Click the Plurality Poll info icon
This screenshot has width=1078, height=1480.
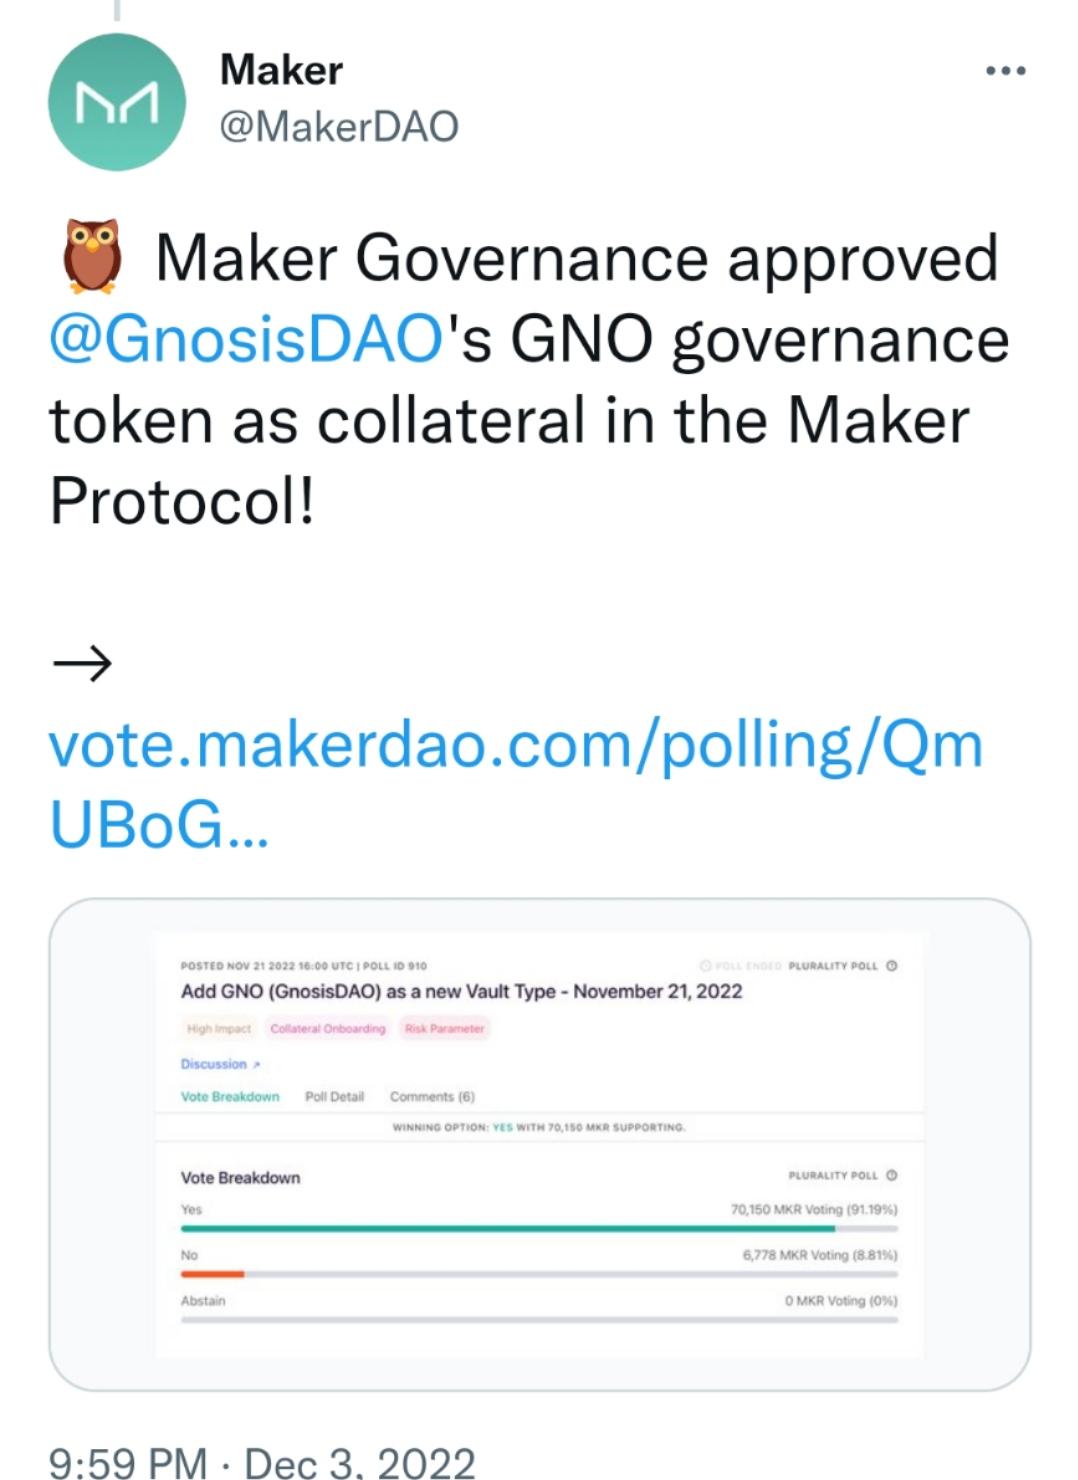[890, 965]
